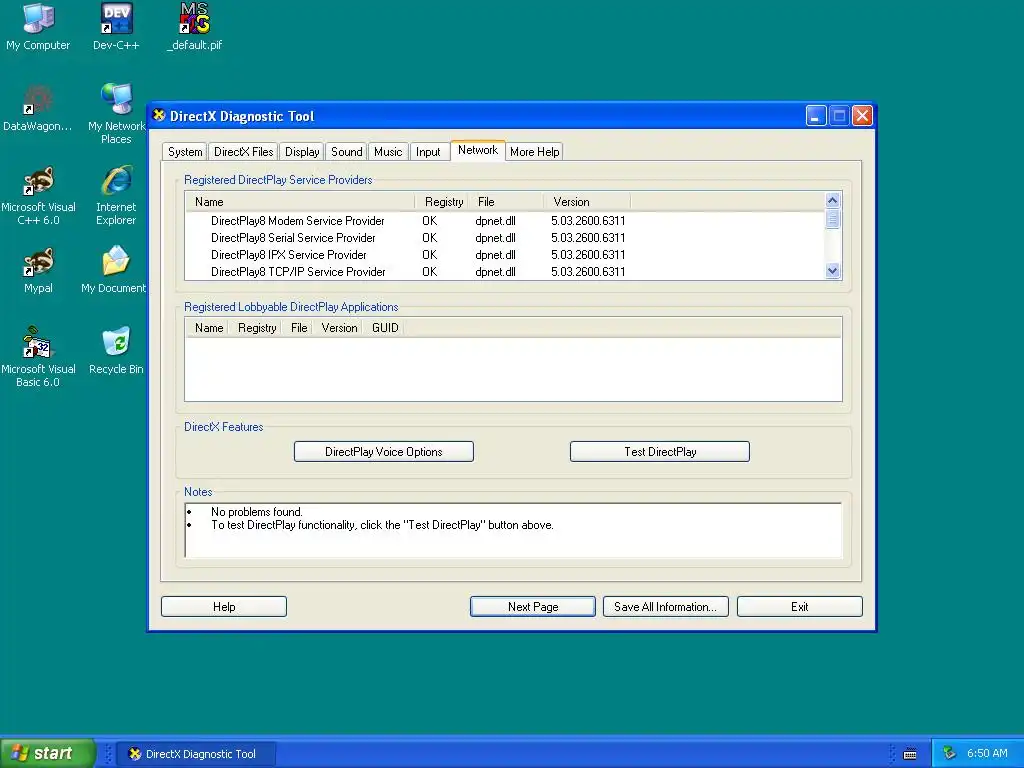The height and width of the screenshot is (768, 1024).
Task: Click GUID column header in lobbyable list
Action: click(x=385, y=328)
